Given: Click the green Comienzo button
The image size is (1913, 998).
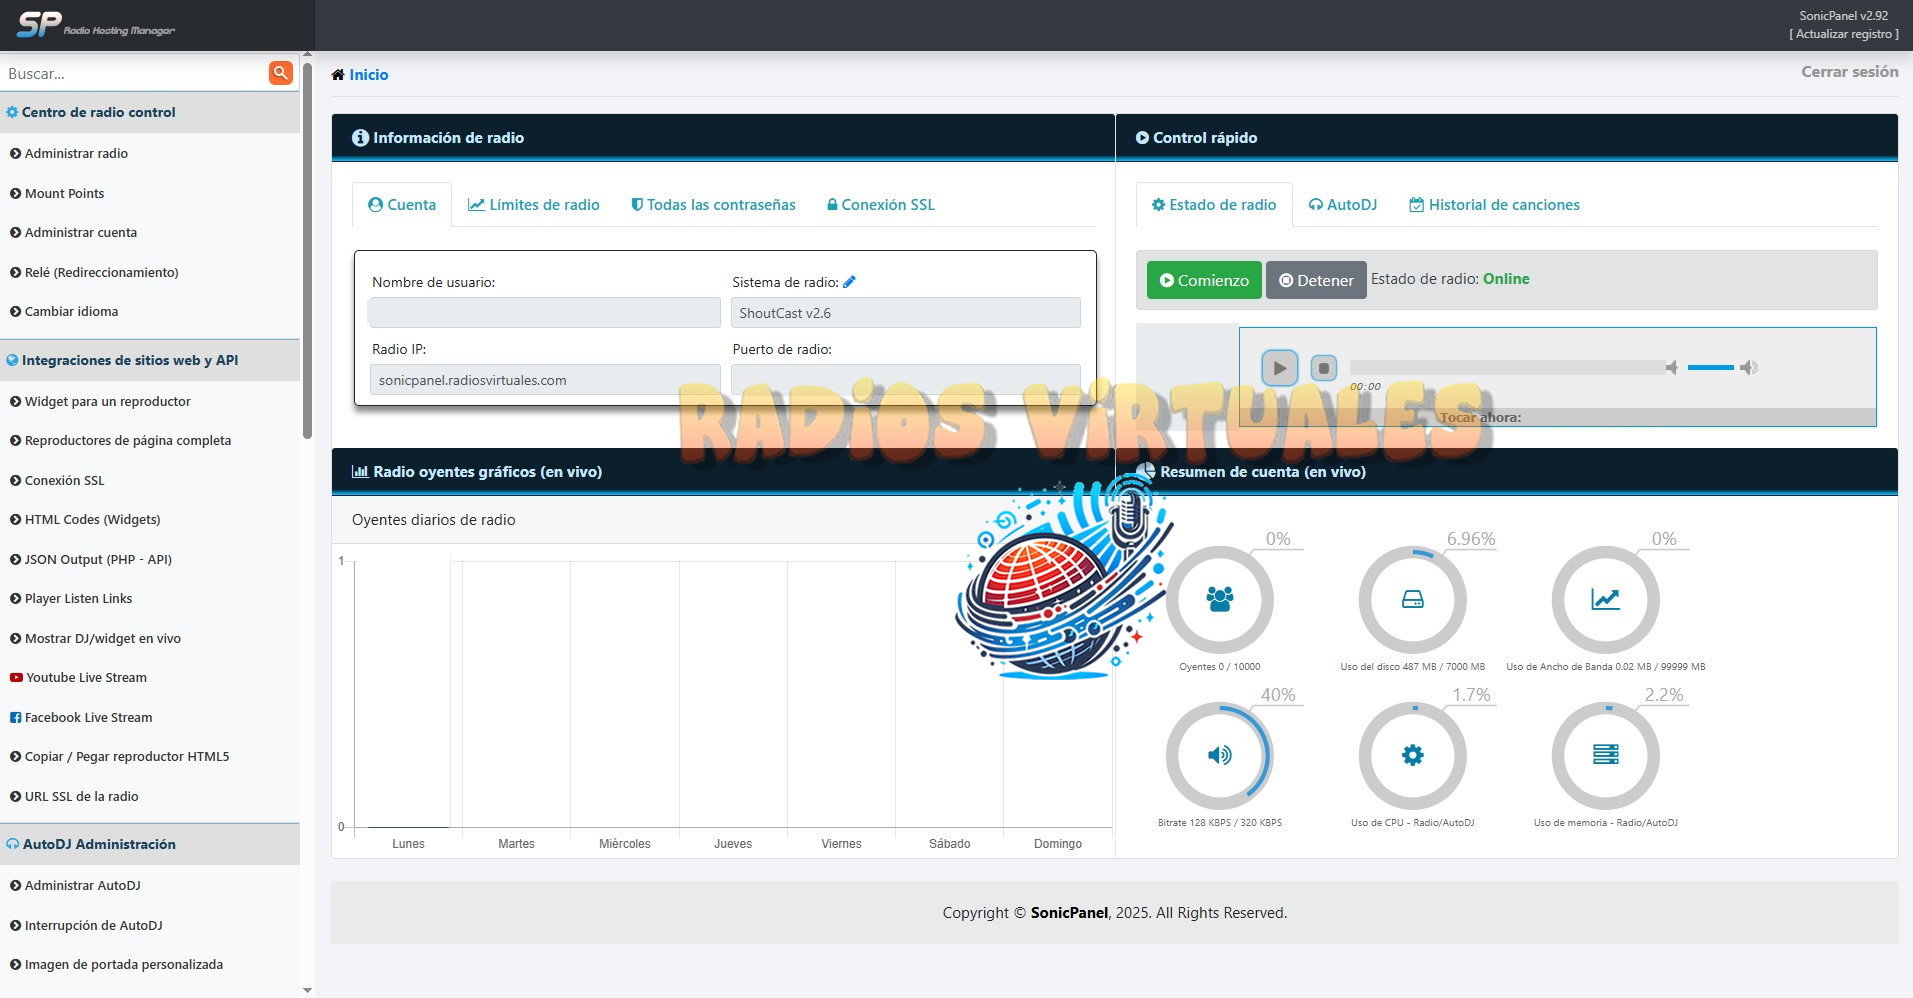Looking at the screenshot, I should (1204, 281).
